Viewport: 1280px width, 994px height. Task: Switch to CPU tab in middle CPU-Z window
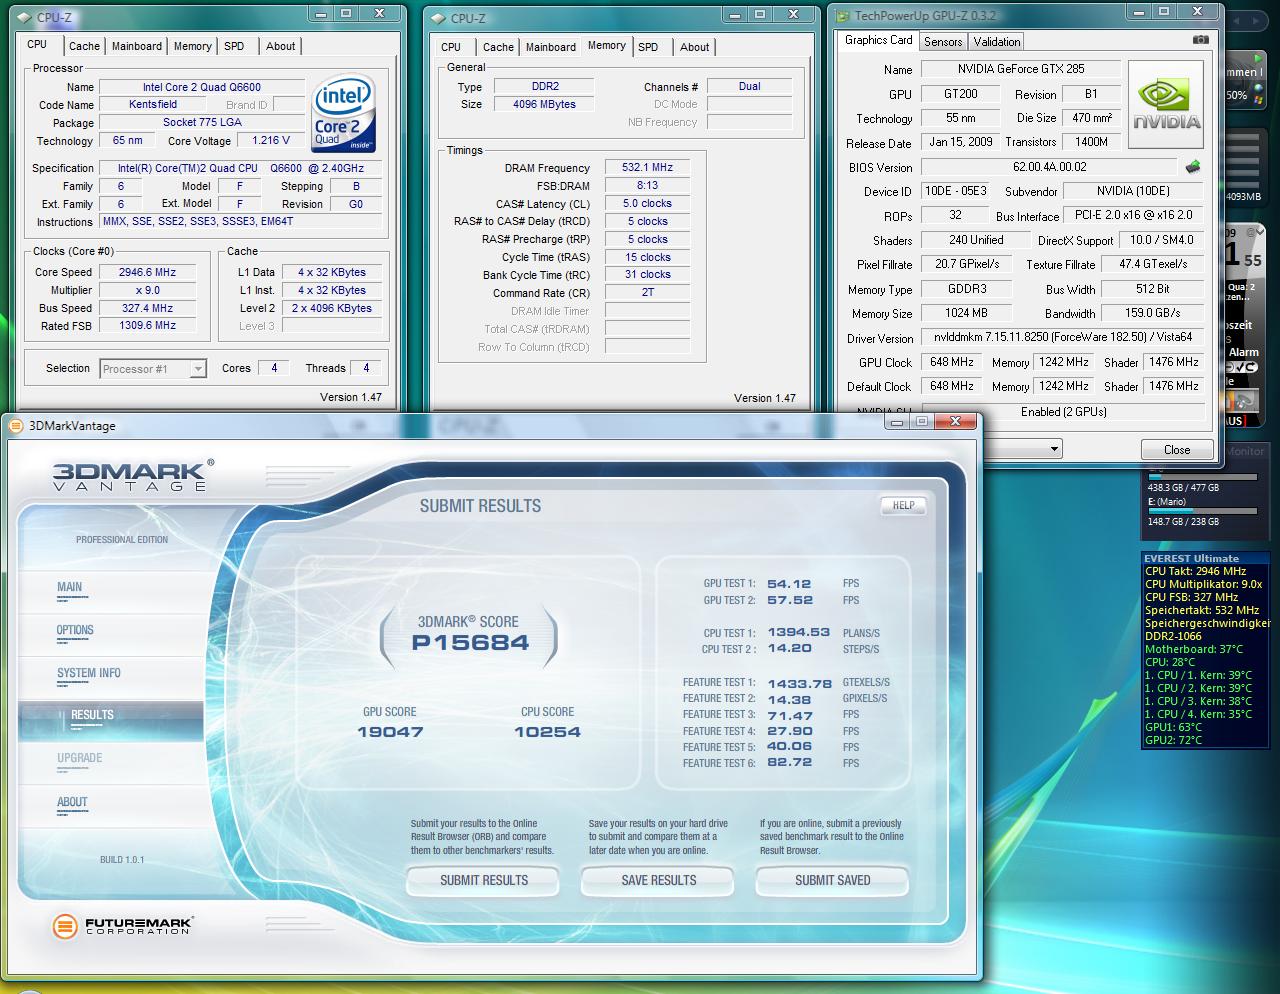451,47
